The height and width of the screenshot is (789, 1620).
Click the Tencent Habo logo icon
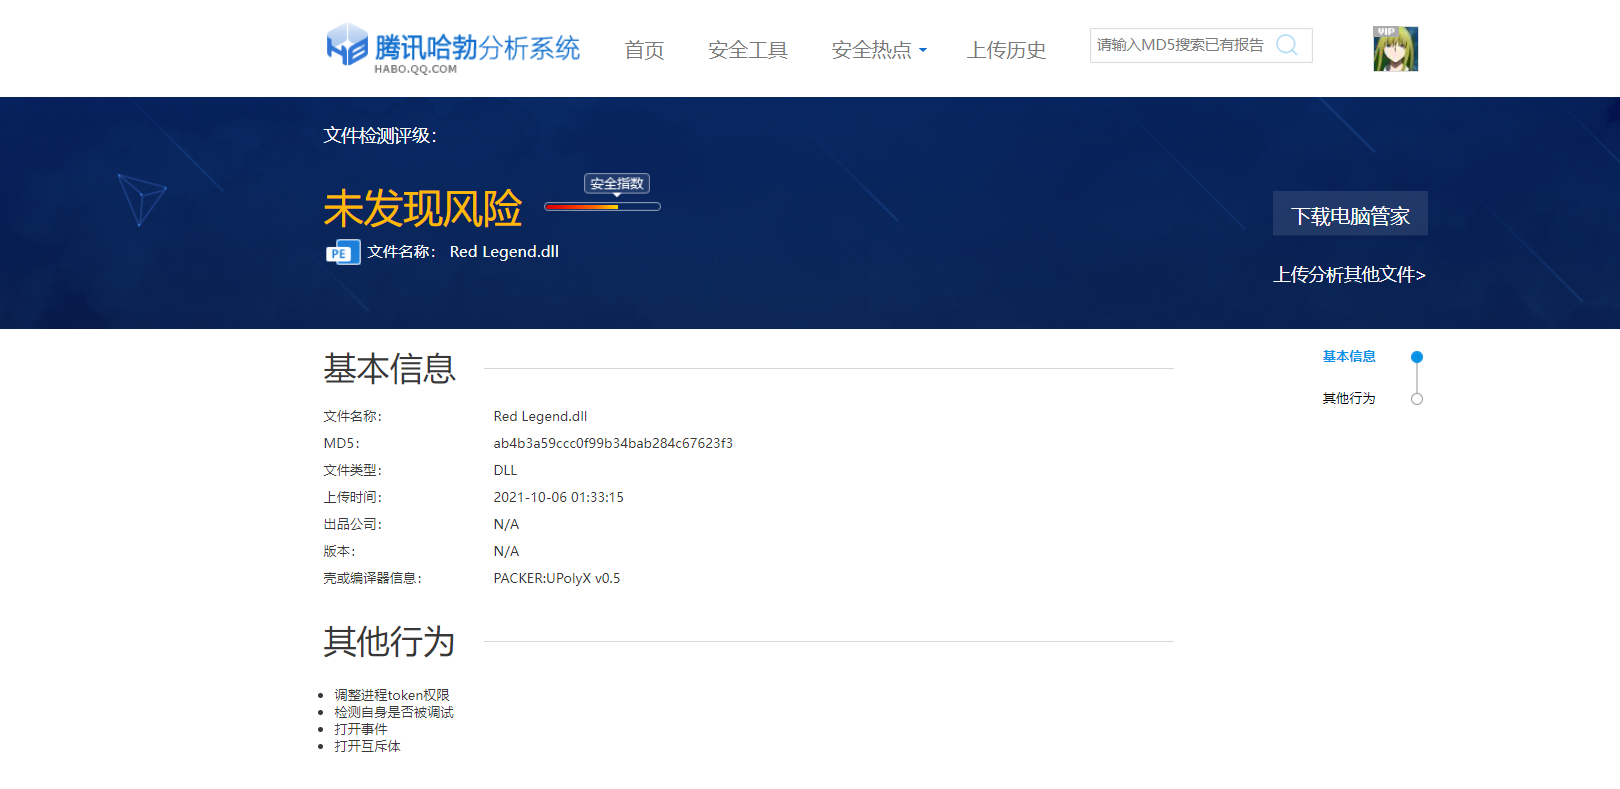tap(347, 45)
